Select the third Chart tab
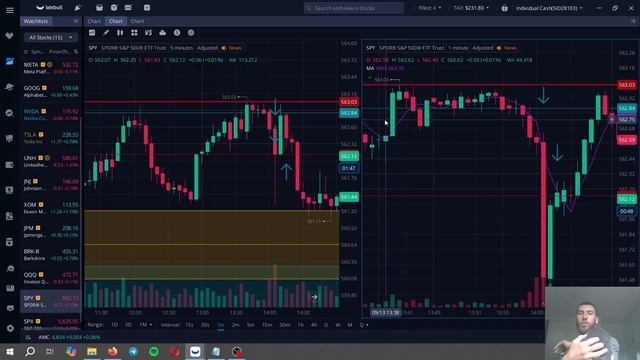Screen dimensions: 640x360 [x=137, y=21]
